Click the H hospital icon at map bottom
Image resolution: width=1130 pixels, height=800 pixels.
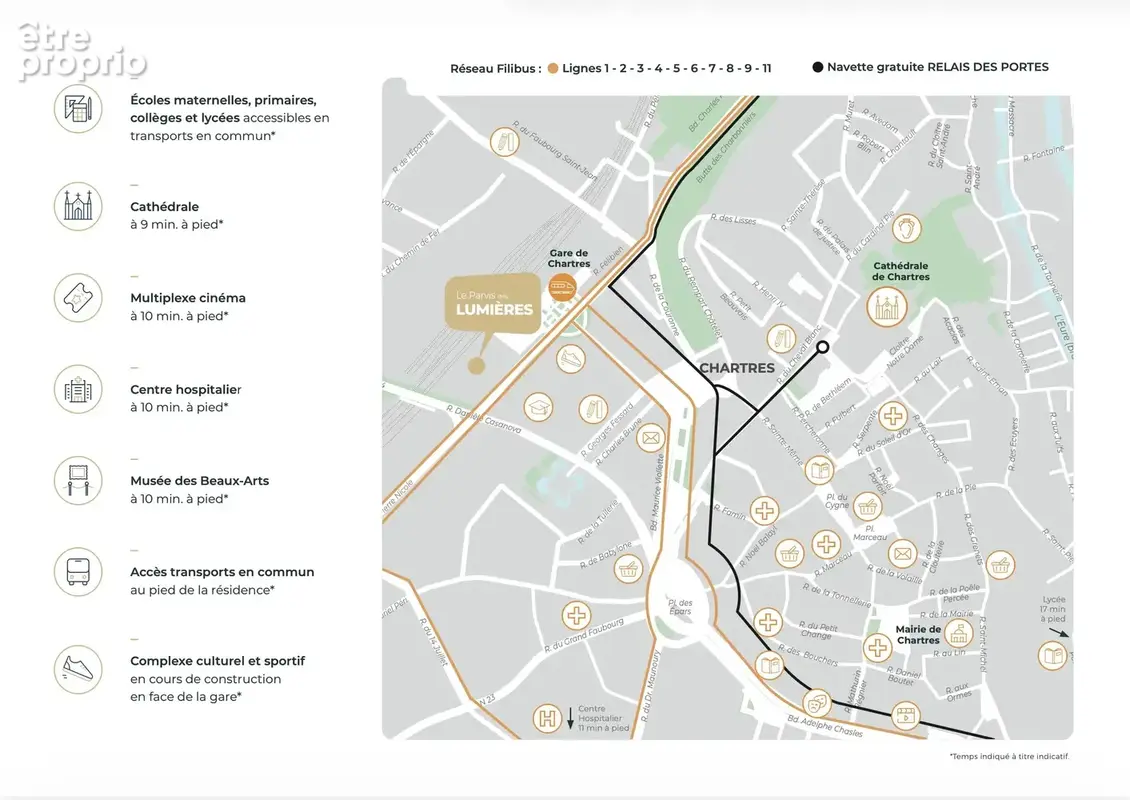point(548,719)
